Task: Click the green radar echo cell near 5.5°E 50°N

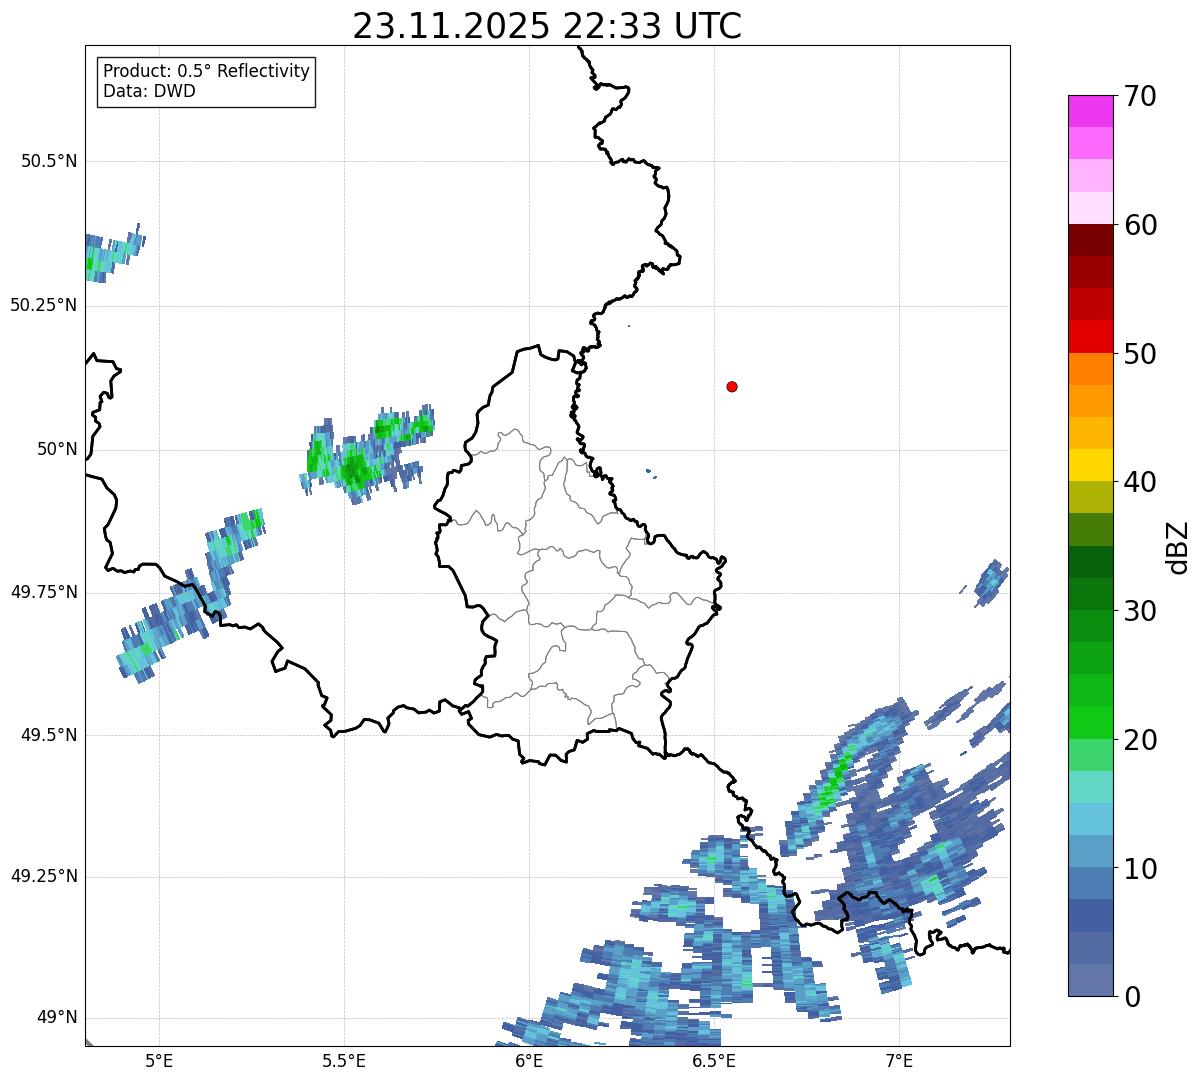Action: [x=353, y=468]
